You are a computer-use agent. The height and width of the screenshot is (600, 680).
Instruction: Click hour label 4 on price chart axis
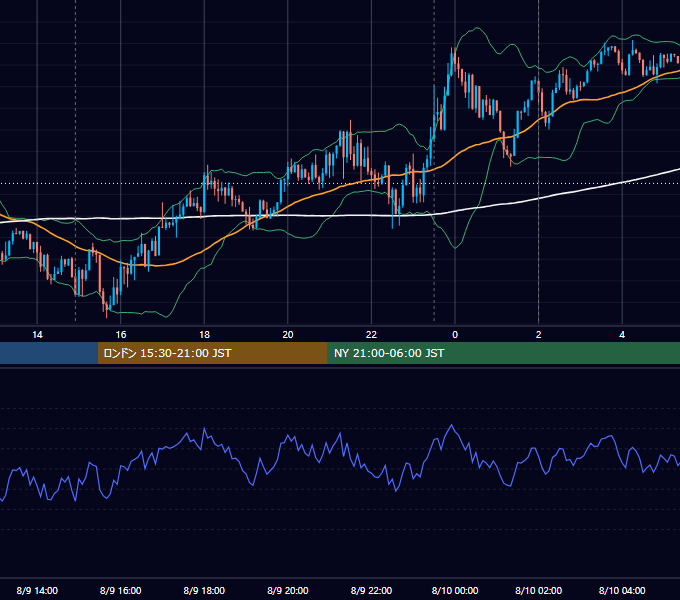[622, 335]
